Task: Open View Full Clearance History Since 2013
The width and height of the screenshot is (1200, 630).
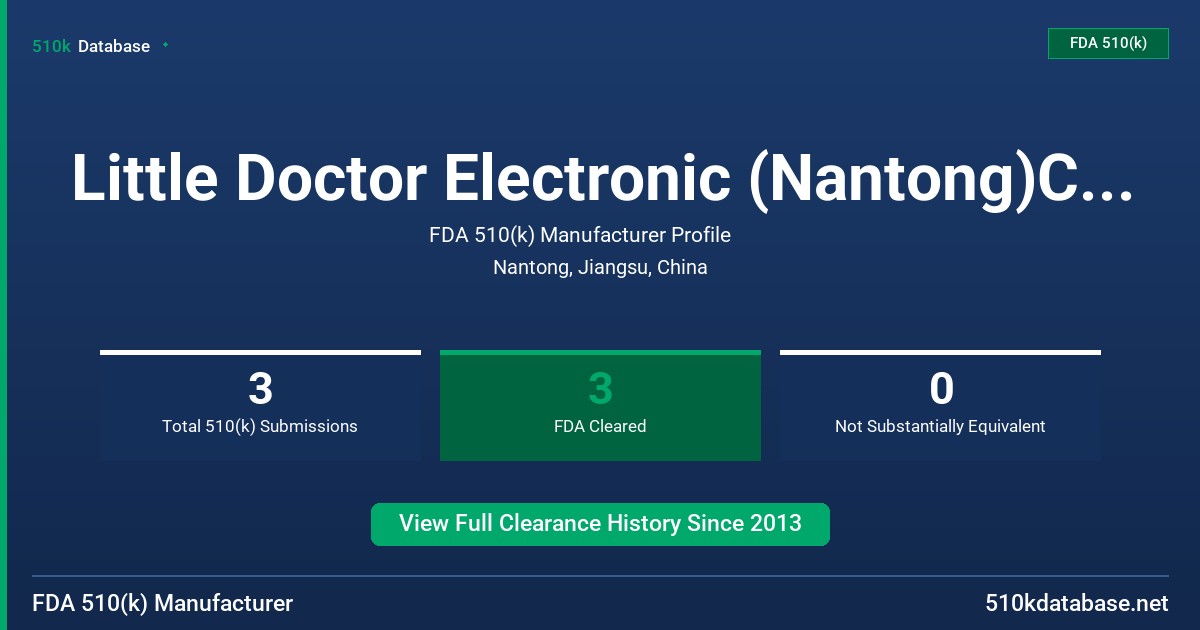Action: pyautogui.click(x=600, y=524)
